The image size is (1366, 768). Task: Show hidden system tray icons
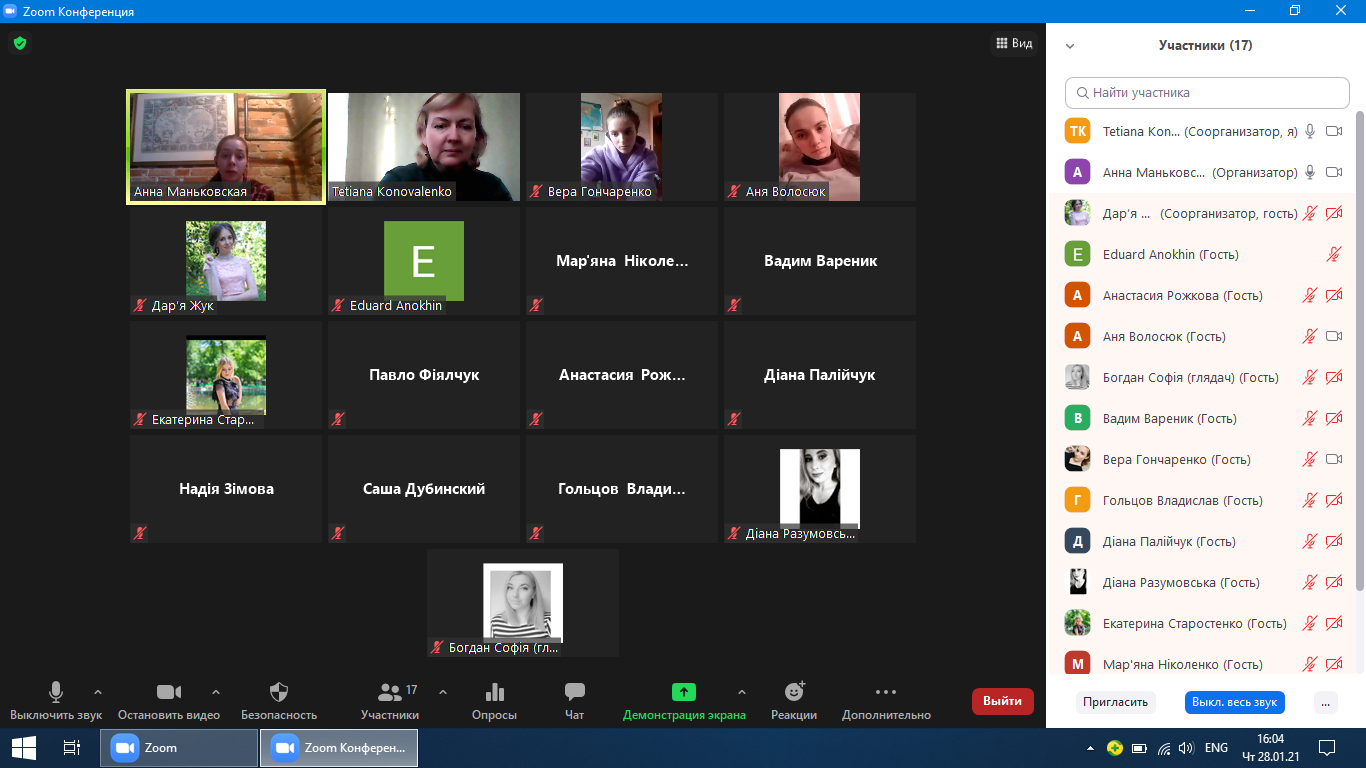click(x=1090, y=748)
